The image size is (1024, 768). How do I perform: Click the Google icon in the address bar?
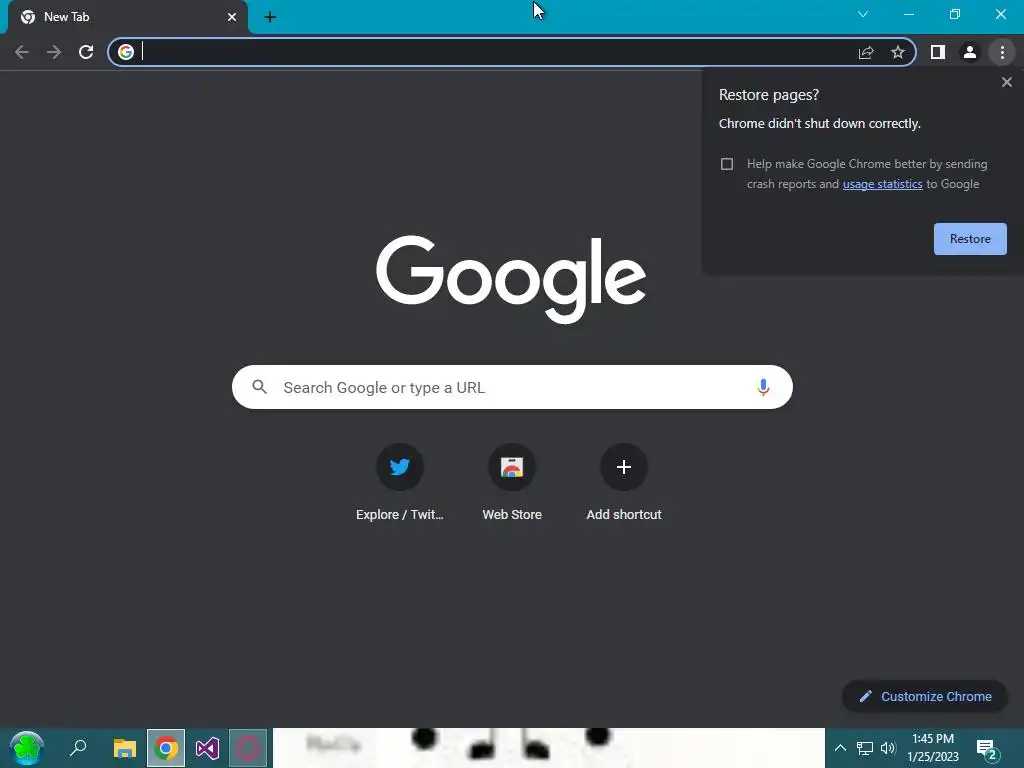pos(126,52)
